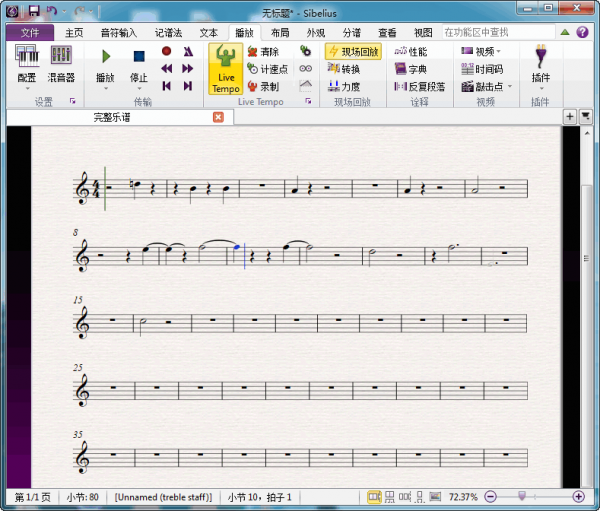Click the Dictionary (字典) icon
Screen dimensions: 600x511
(410, 69)
